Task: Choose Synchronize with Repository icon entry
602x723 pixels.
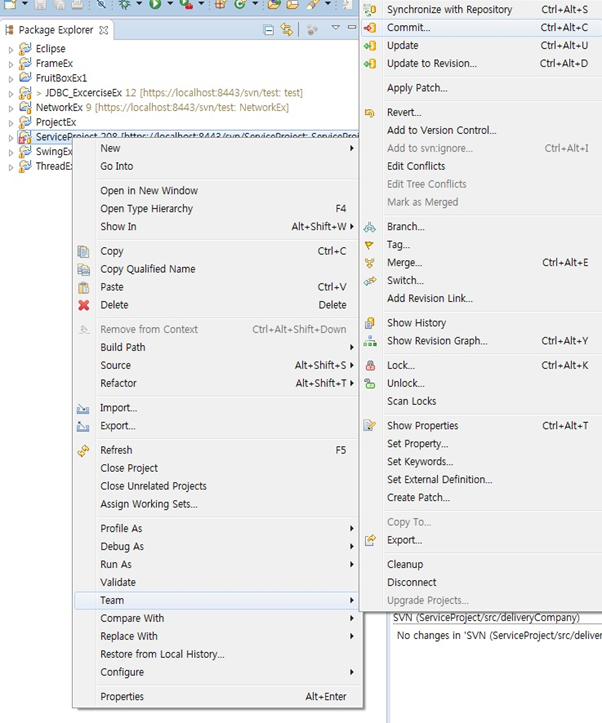Action: click(370, 9)
